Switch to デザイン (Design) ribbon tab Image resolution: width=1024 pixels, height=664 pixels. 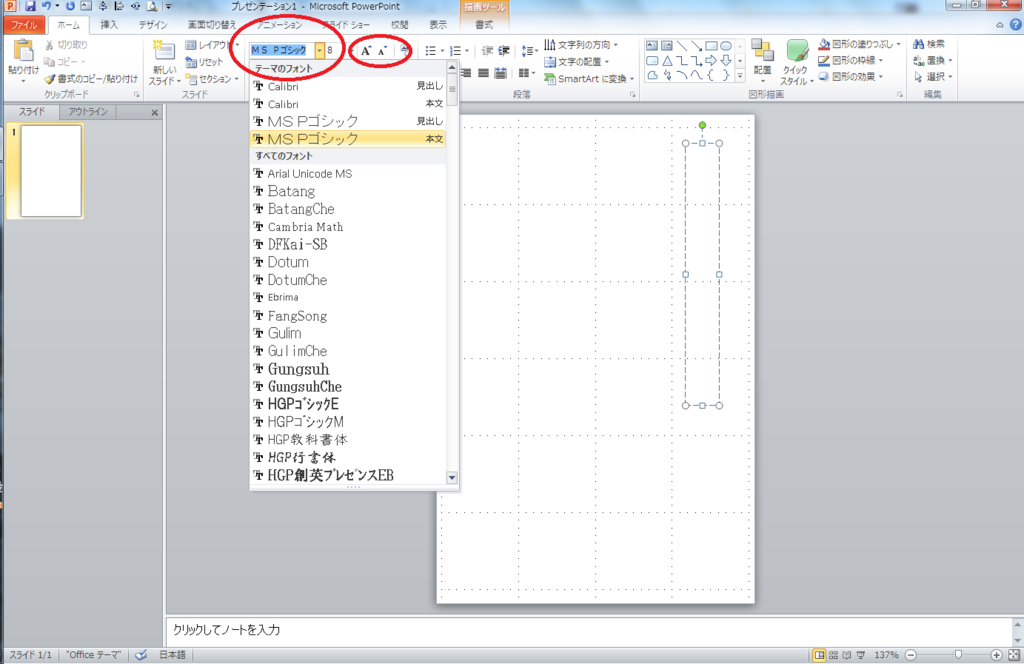click(x=153, y=25)
